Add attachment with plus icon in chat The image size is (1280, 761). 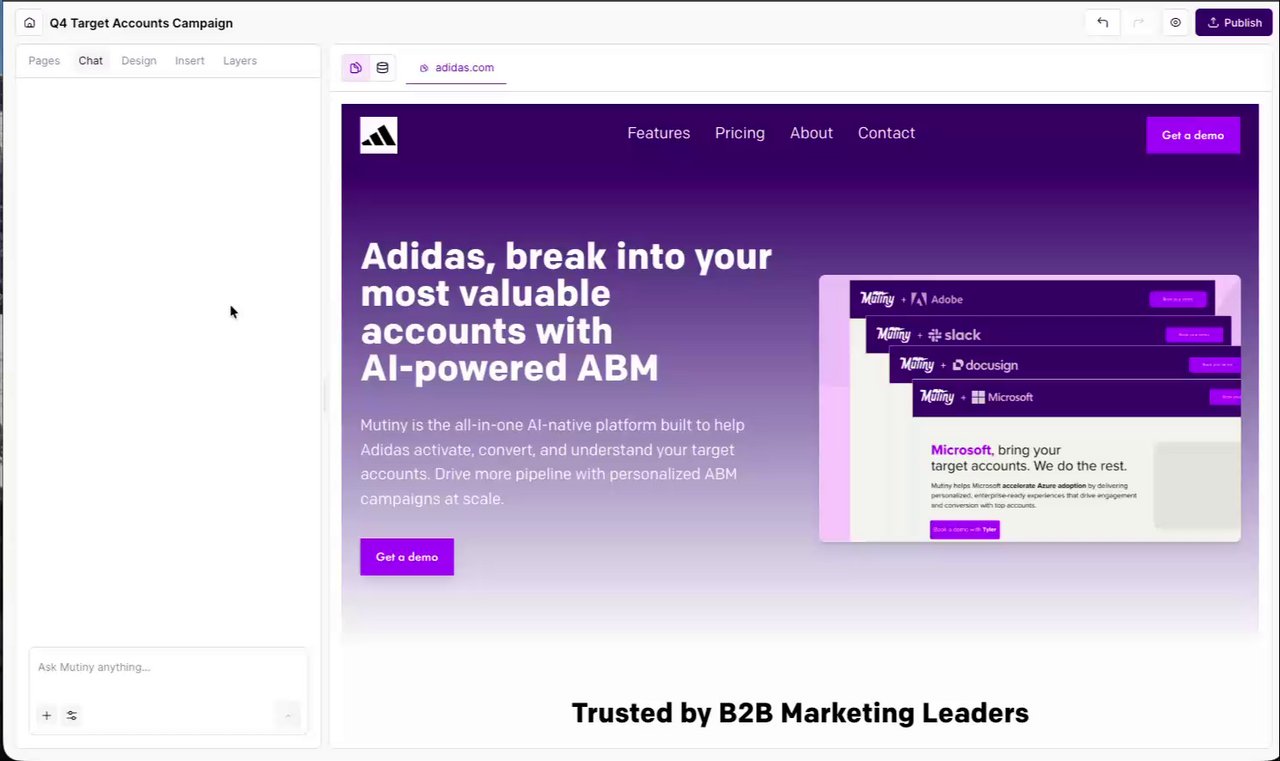(x=46, y=715)
